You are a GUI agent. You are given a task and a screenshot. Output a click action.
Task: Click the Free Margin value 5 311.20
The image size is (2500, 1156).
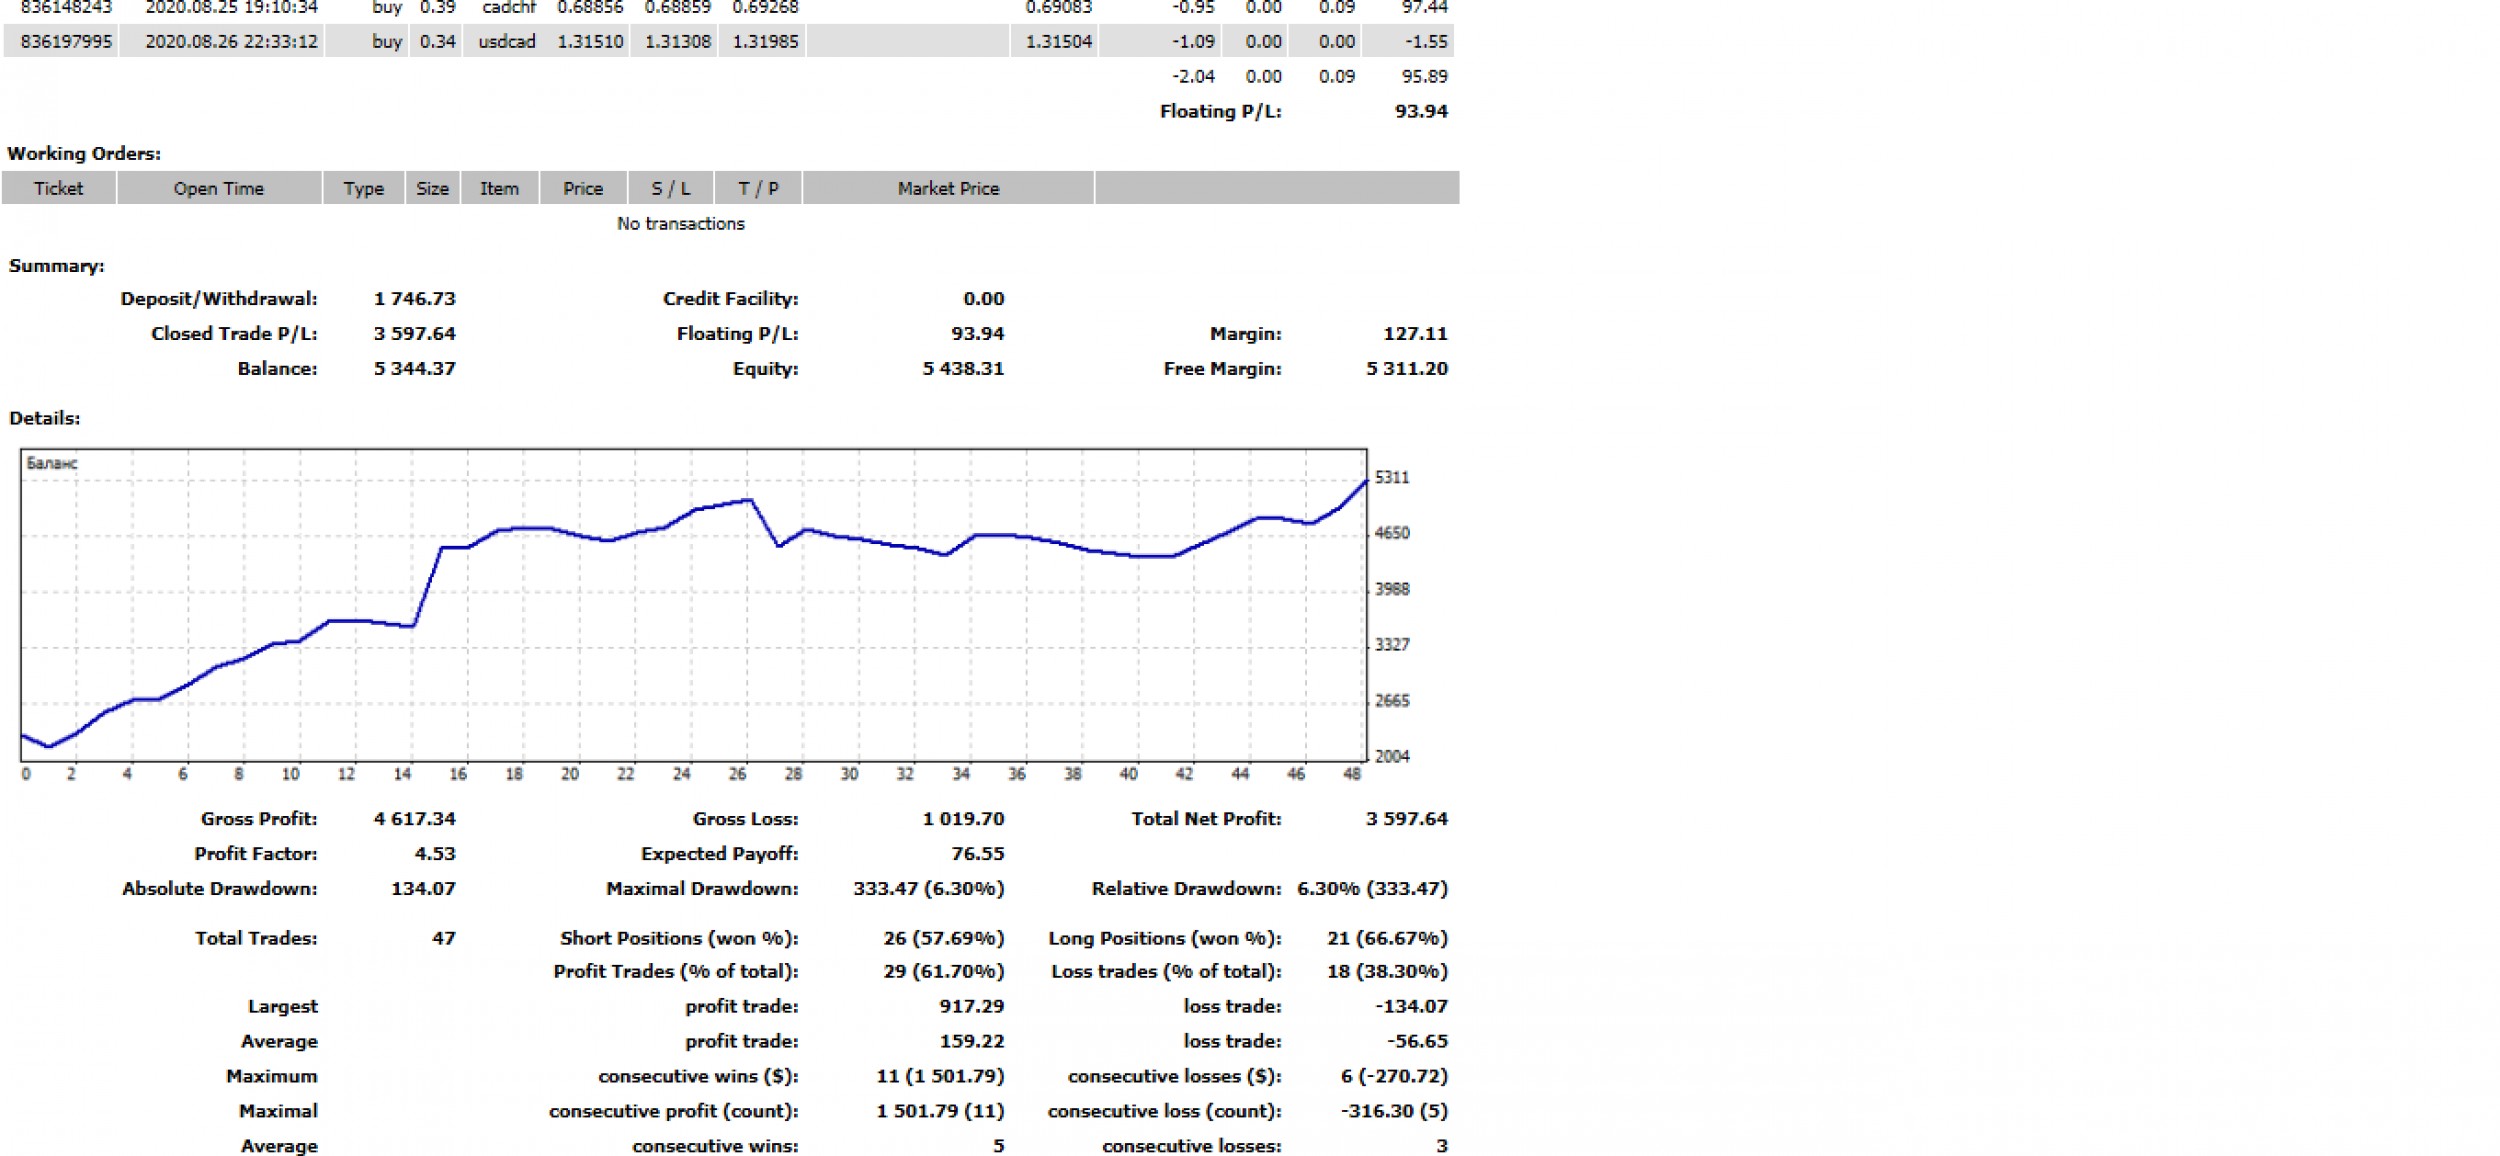tap(1406, 368)
